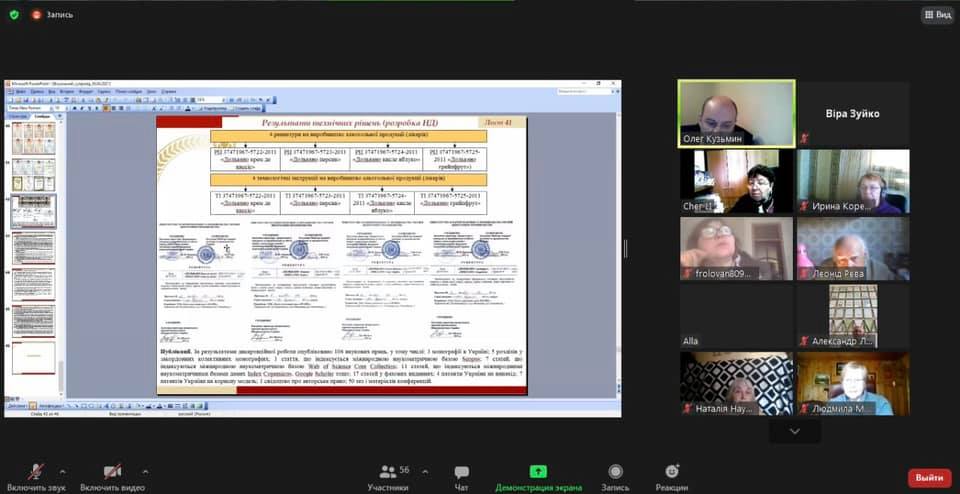The image size is (960, 494).
Task: Open the Участники participants panel
Action: (387, 477)
